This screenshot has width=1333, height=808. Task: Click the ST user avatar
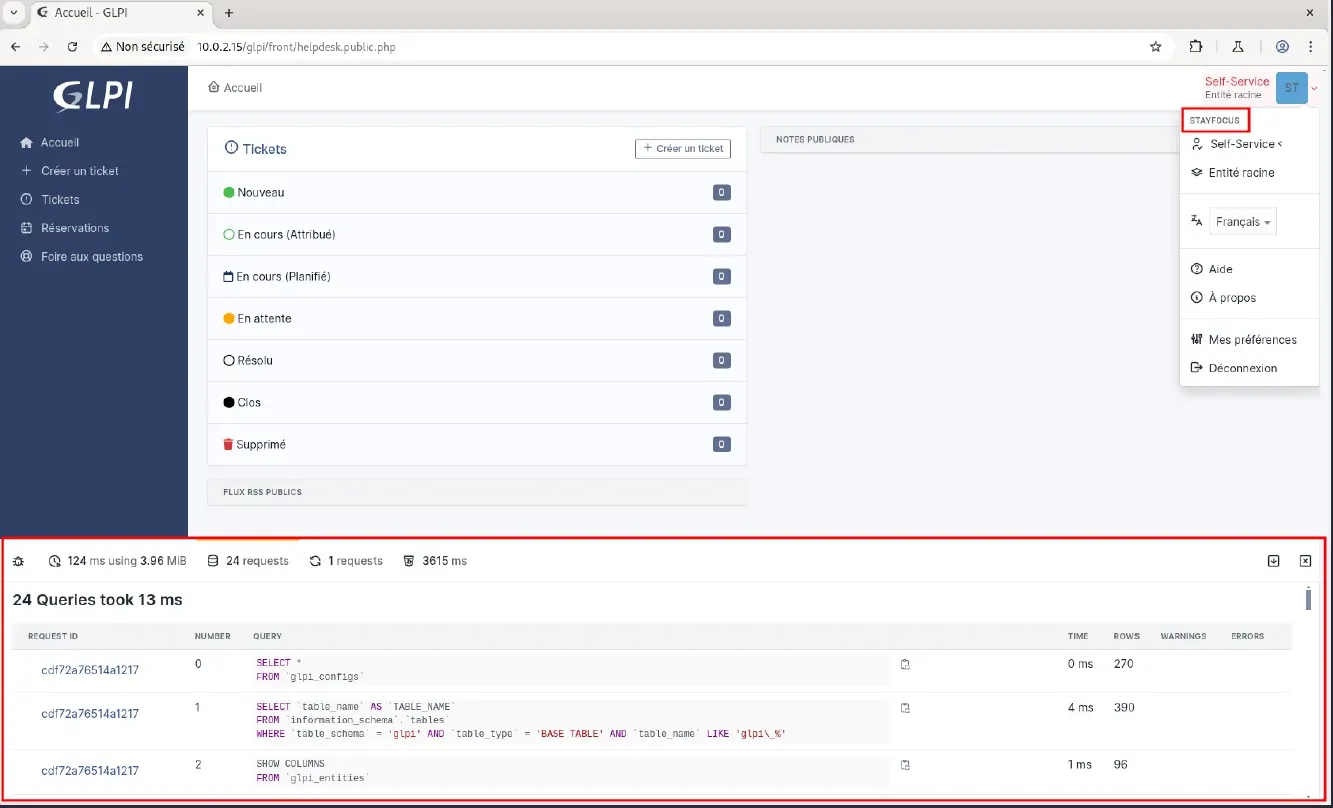pyautogui.click(x=1292, y=88)
